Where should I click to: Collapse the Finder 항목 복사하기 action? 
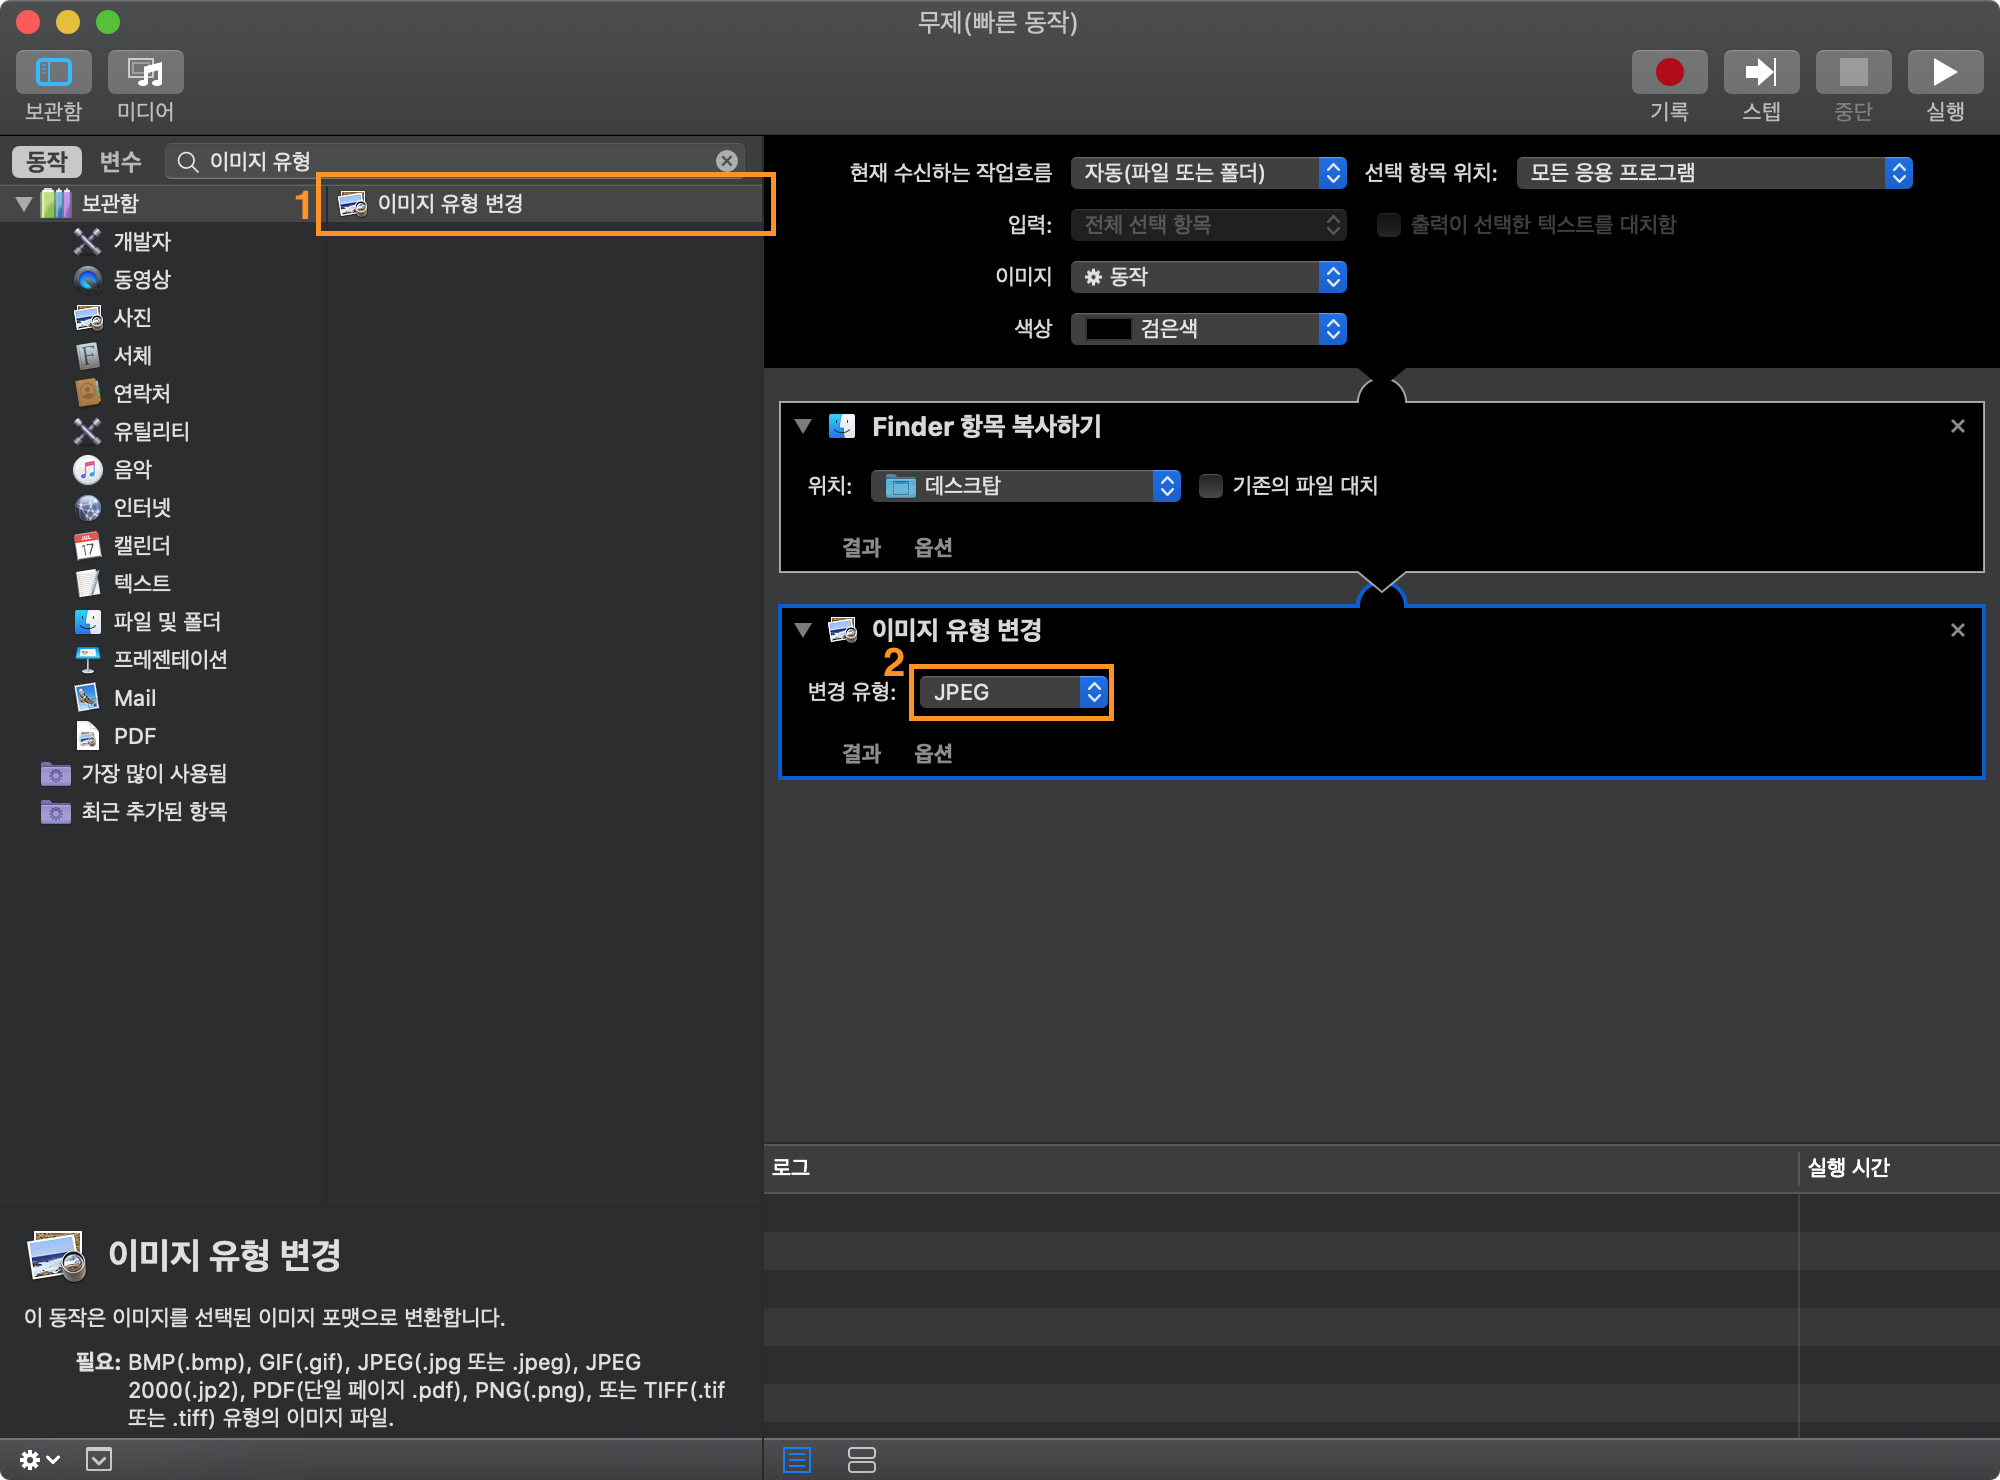(x=802, y=427)
